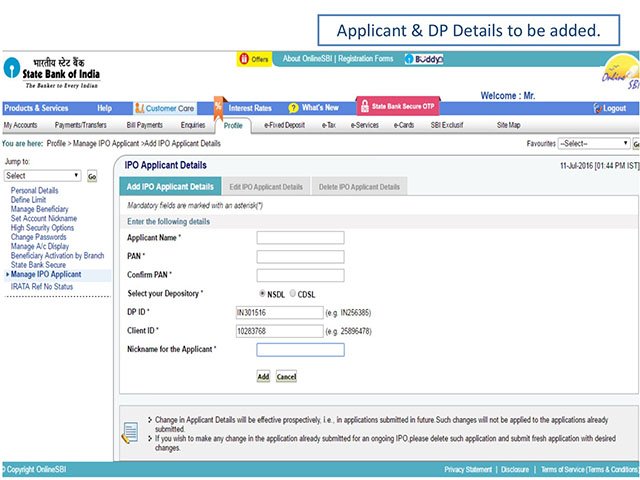Open Manage IPO Applicant sidebar link
The height and width of the screenshot is (480, 640).
(46, 275)
